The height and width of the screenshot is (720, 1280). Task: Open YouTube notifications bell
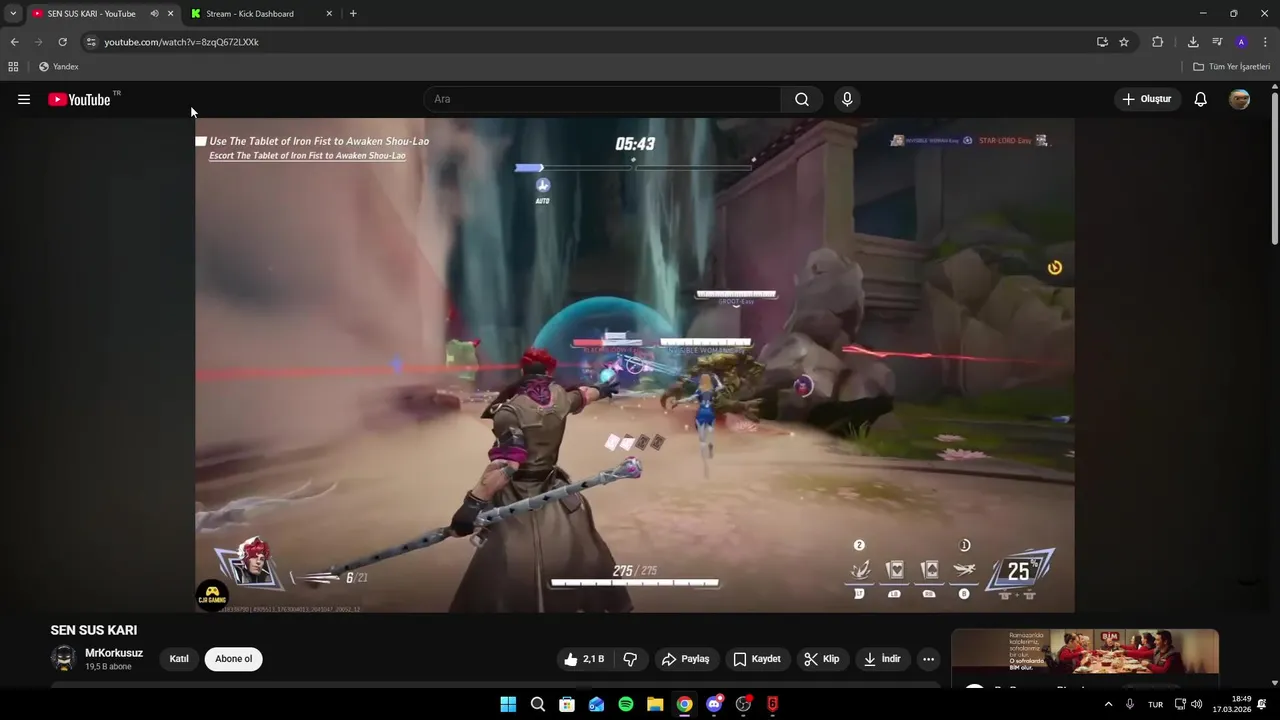click(x=1201, y=99)
